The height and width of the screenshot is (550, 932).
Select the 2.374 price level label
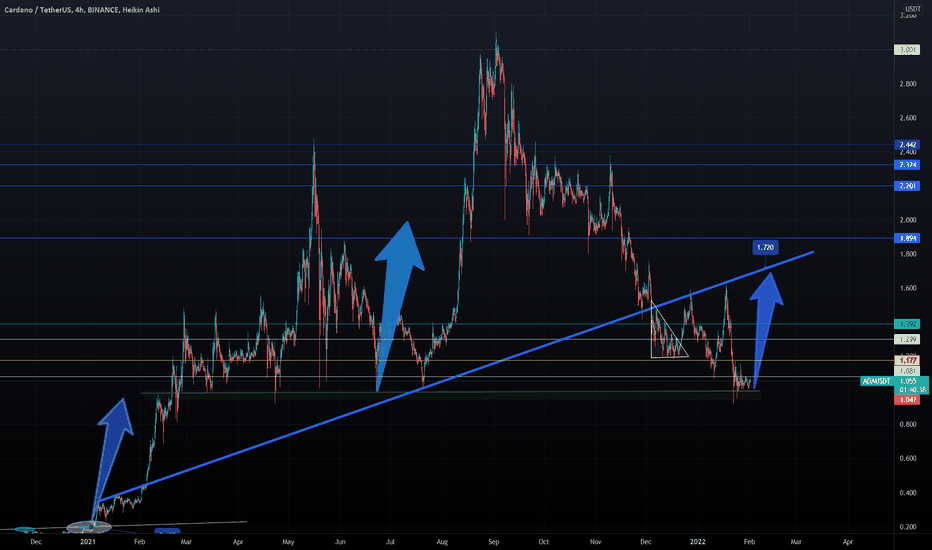[907, 165]
